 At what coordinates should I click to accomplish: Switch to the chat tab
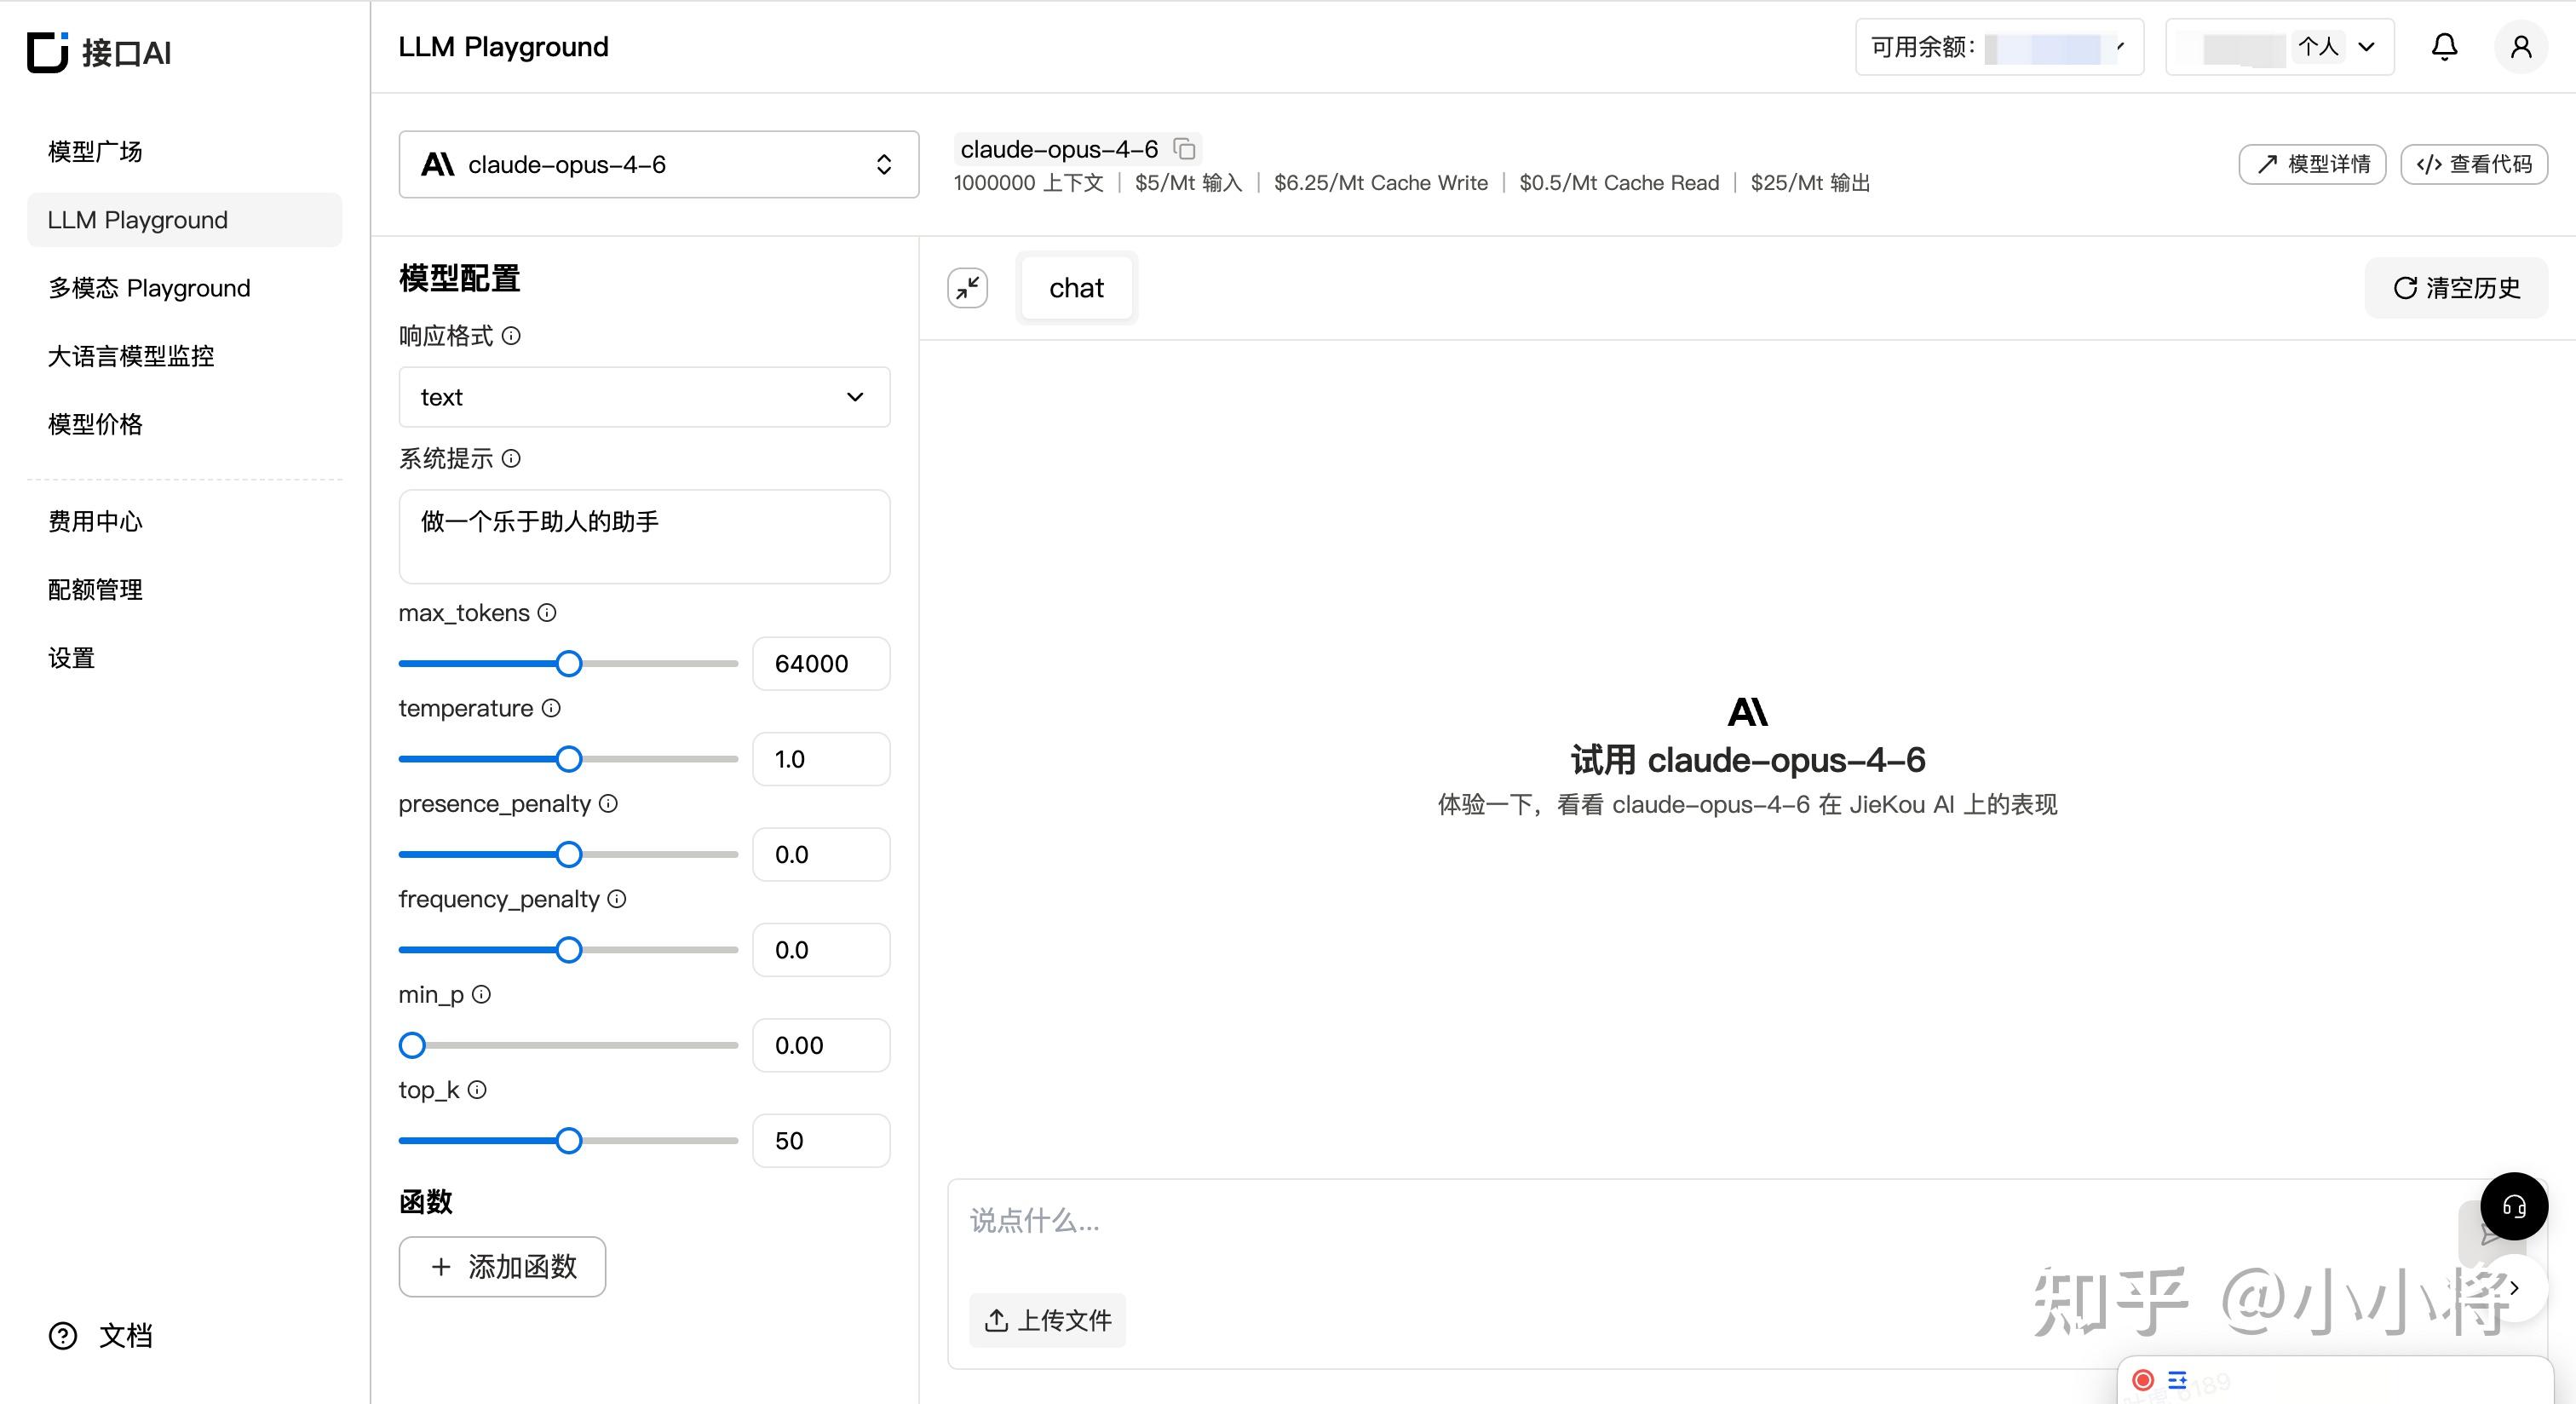1076,288
